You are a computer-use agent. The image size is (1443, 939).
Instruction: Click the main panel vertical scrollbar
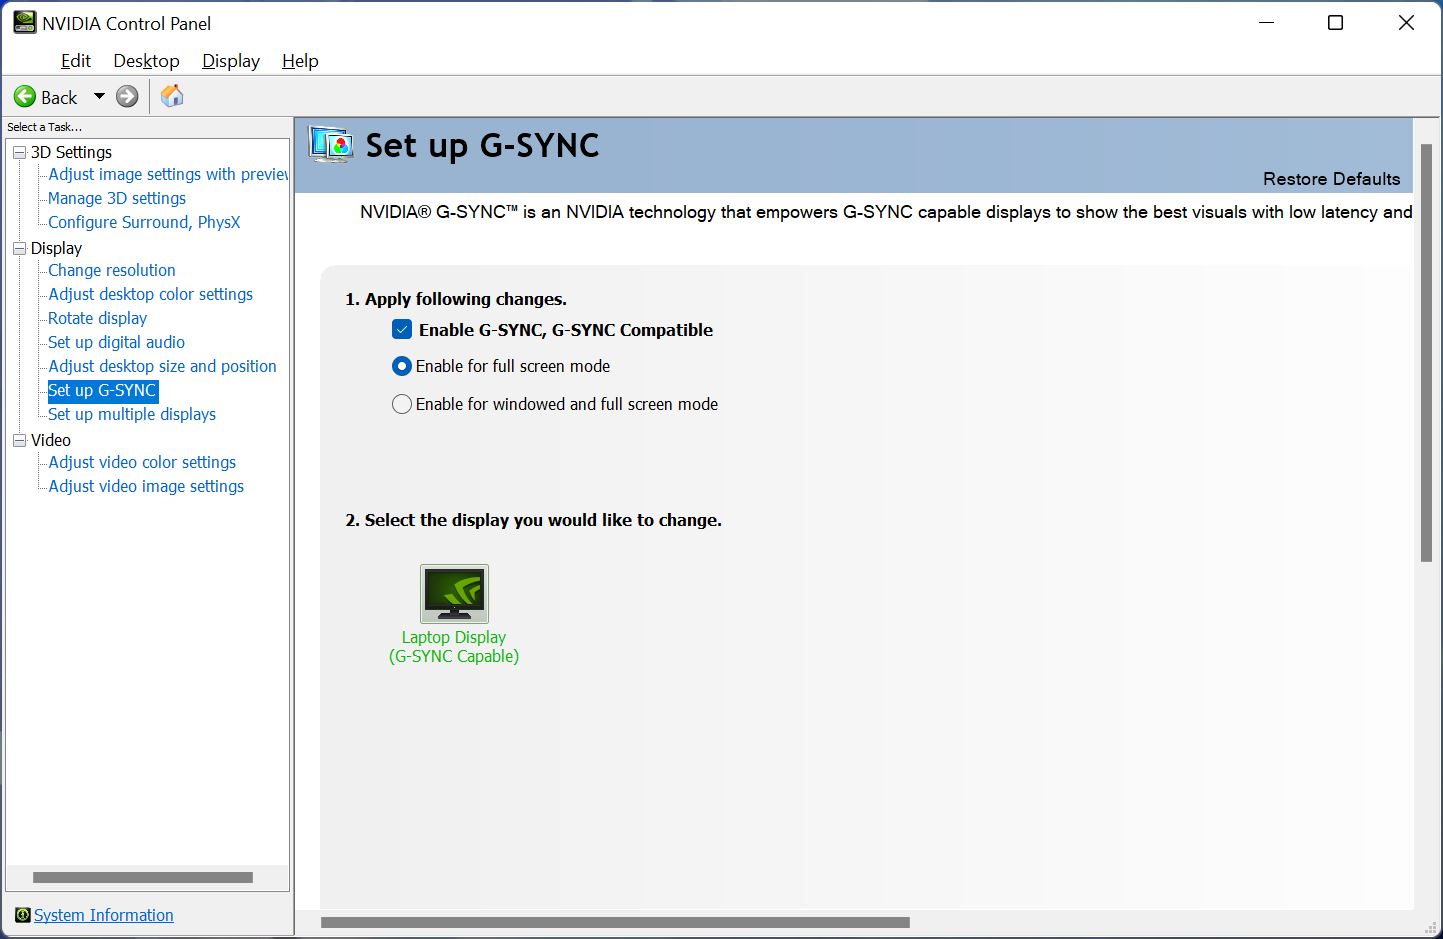pyautogui.click(x=1426, y=353)
